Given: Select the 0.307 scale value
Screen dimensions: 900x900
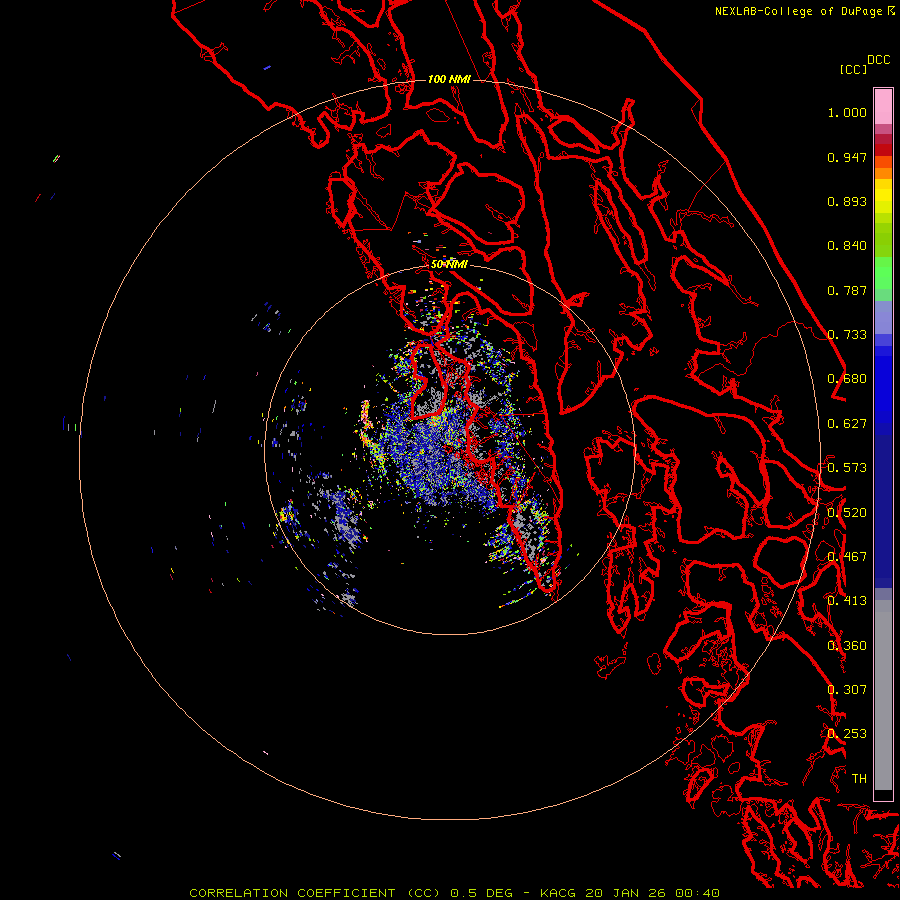Looking at the screenshot, I should tap(847, 690).
